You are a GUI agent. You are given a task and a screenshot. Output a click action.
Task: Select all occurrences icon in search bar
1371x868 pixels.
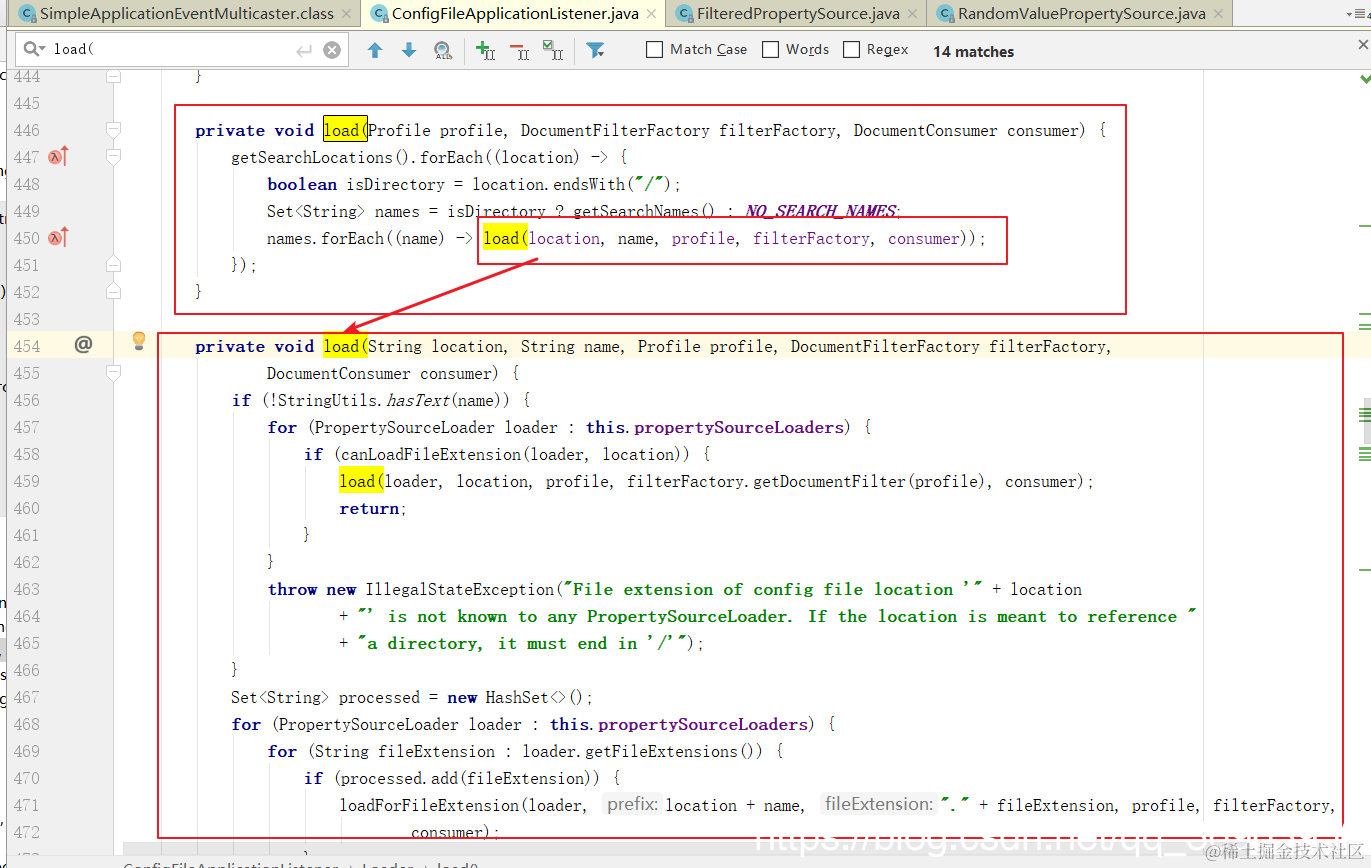[552, 50]
